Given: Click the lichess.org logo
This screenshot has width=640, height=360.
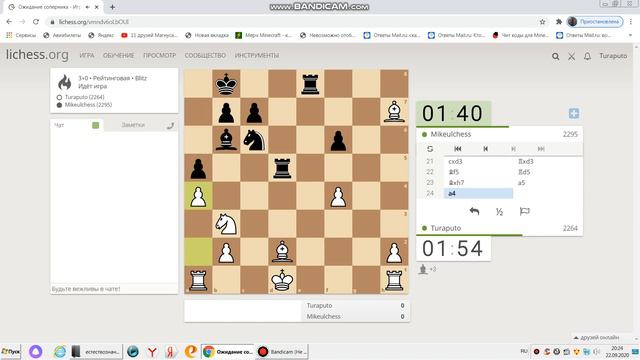Looking at the screenshot, I should point(37,55).
